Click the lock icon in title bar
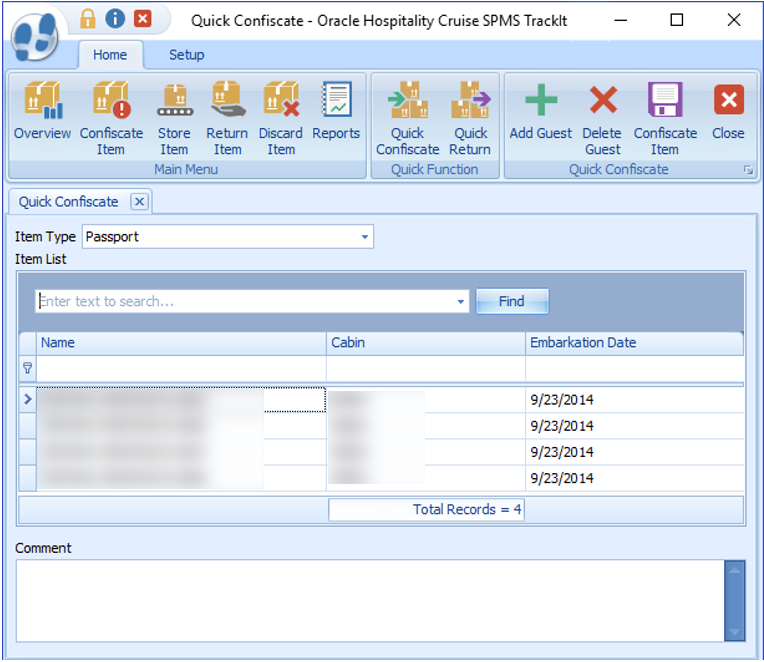The height and width of the screenshot is (662, 764). pyautogui.click(x=88, y=19)
